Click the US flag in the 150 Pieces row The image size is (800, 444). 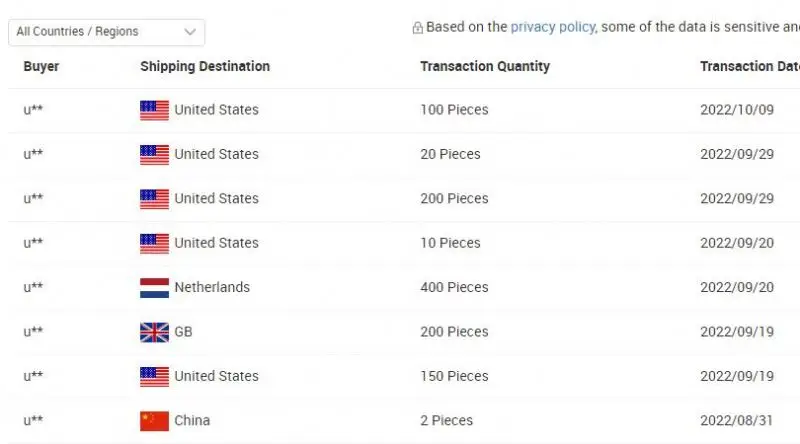click(154, 377)
